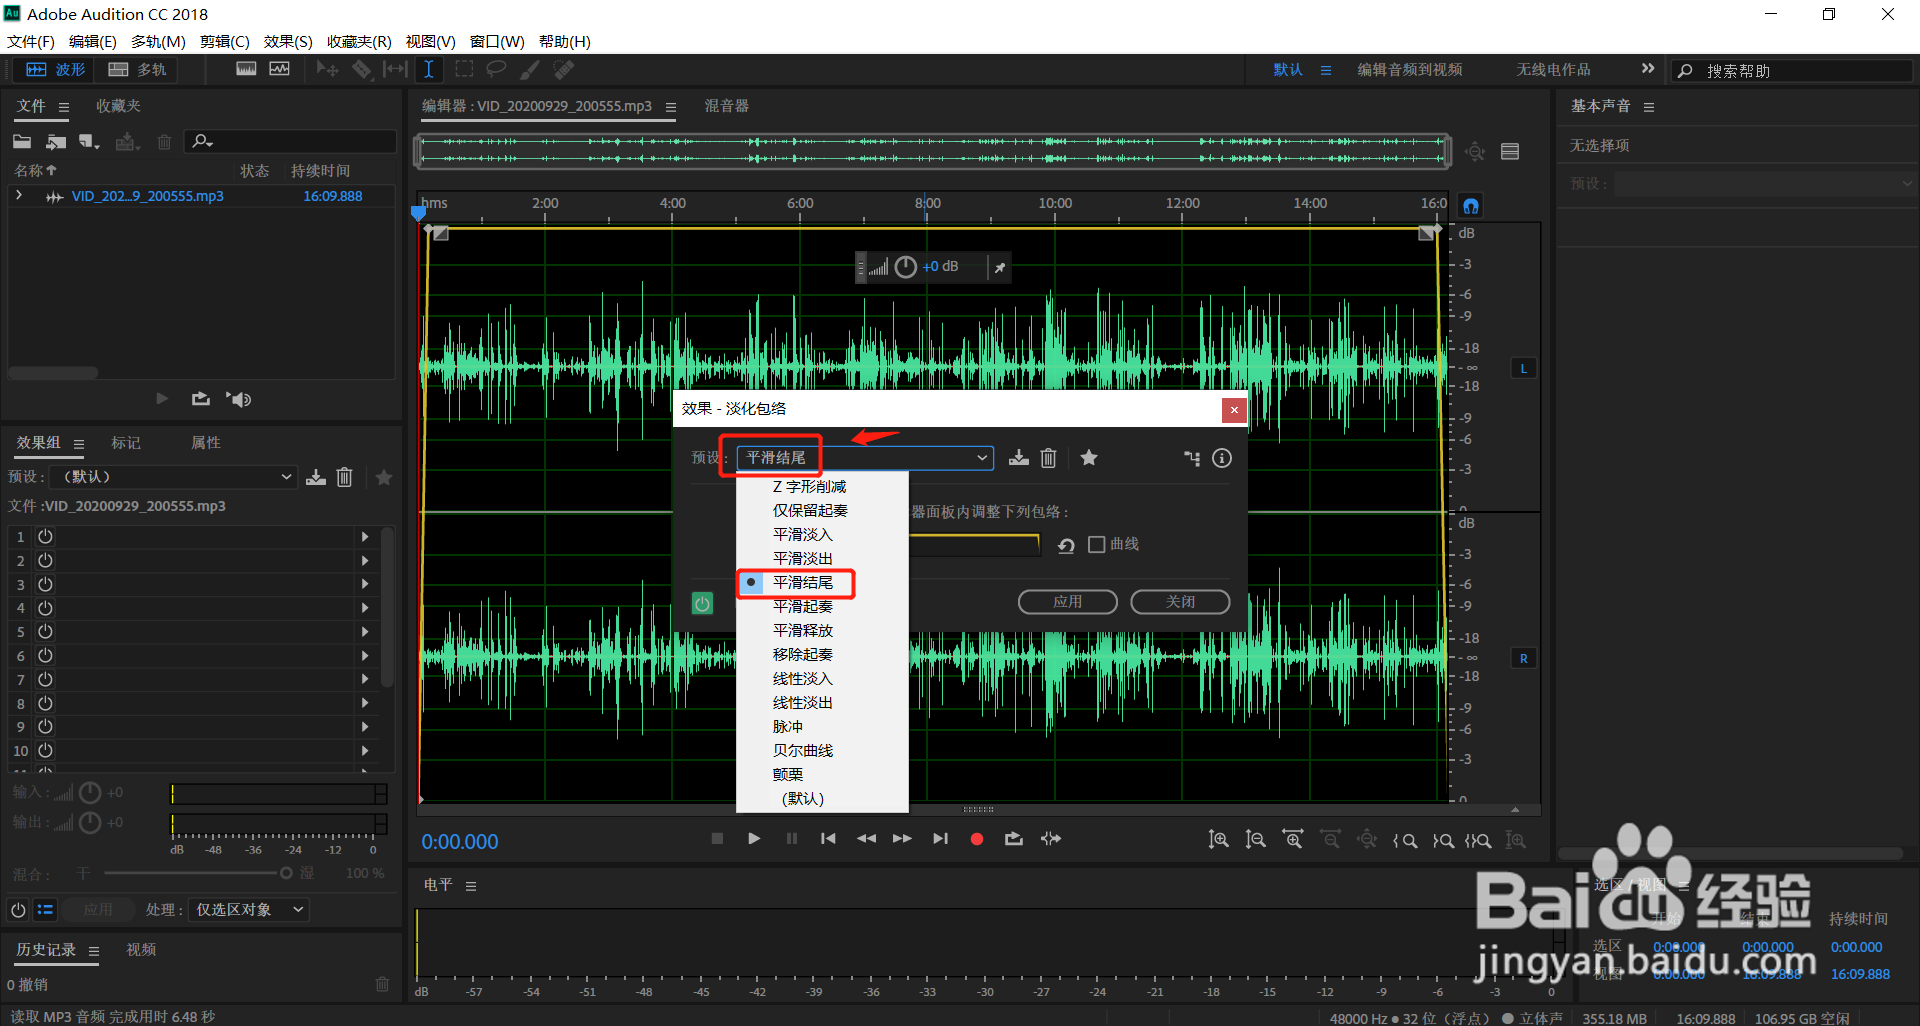Toggle power for effect slot 5
The image size is (1920, 1026).
(45, 632)
